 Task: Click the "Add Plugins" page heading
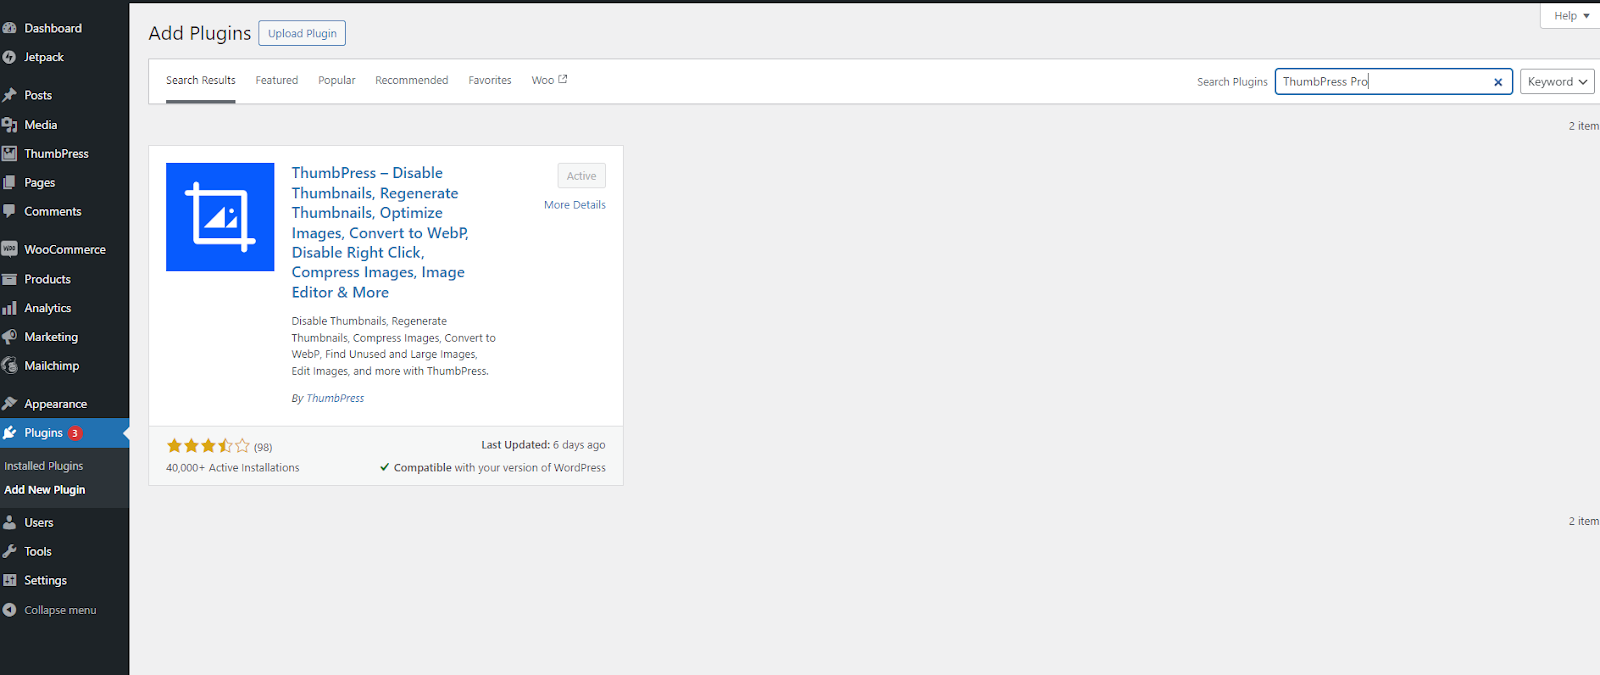pos(200,33)
